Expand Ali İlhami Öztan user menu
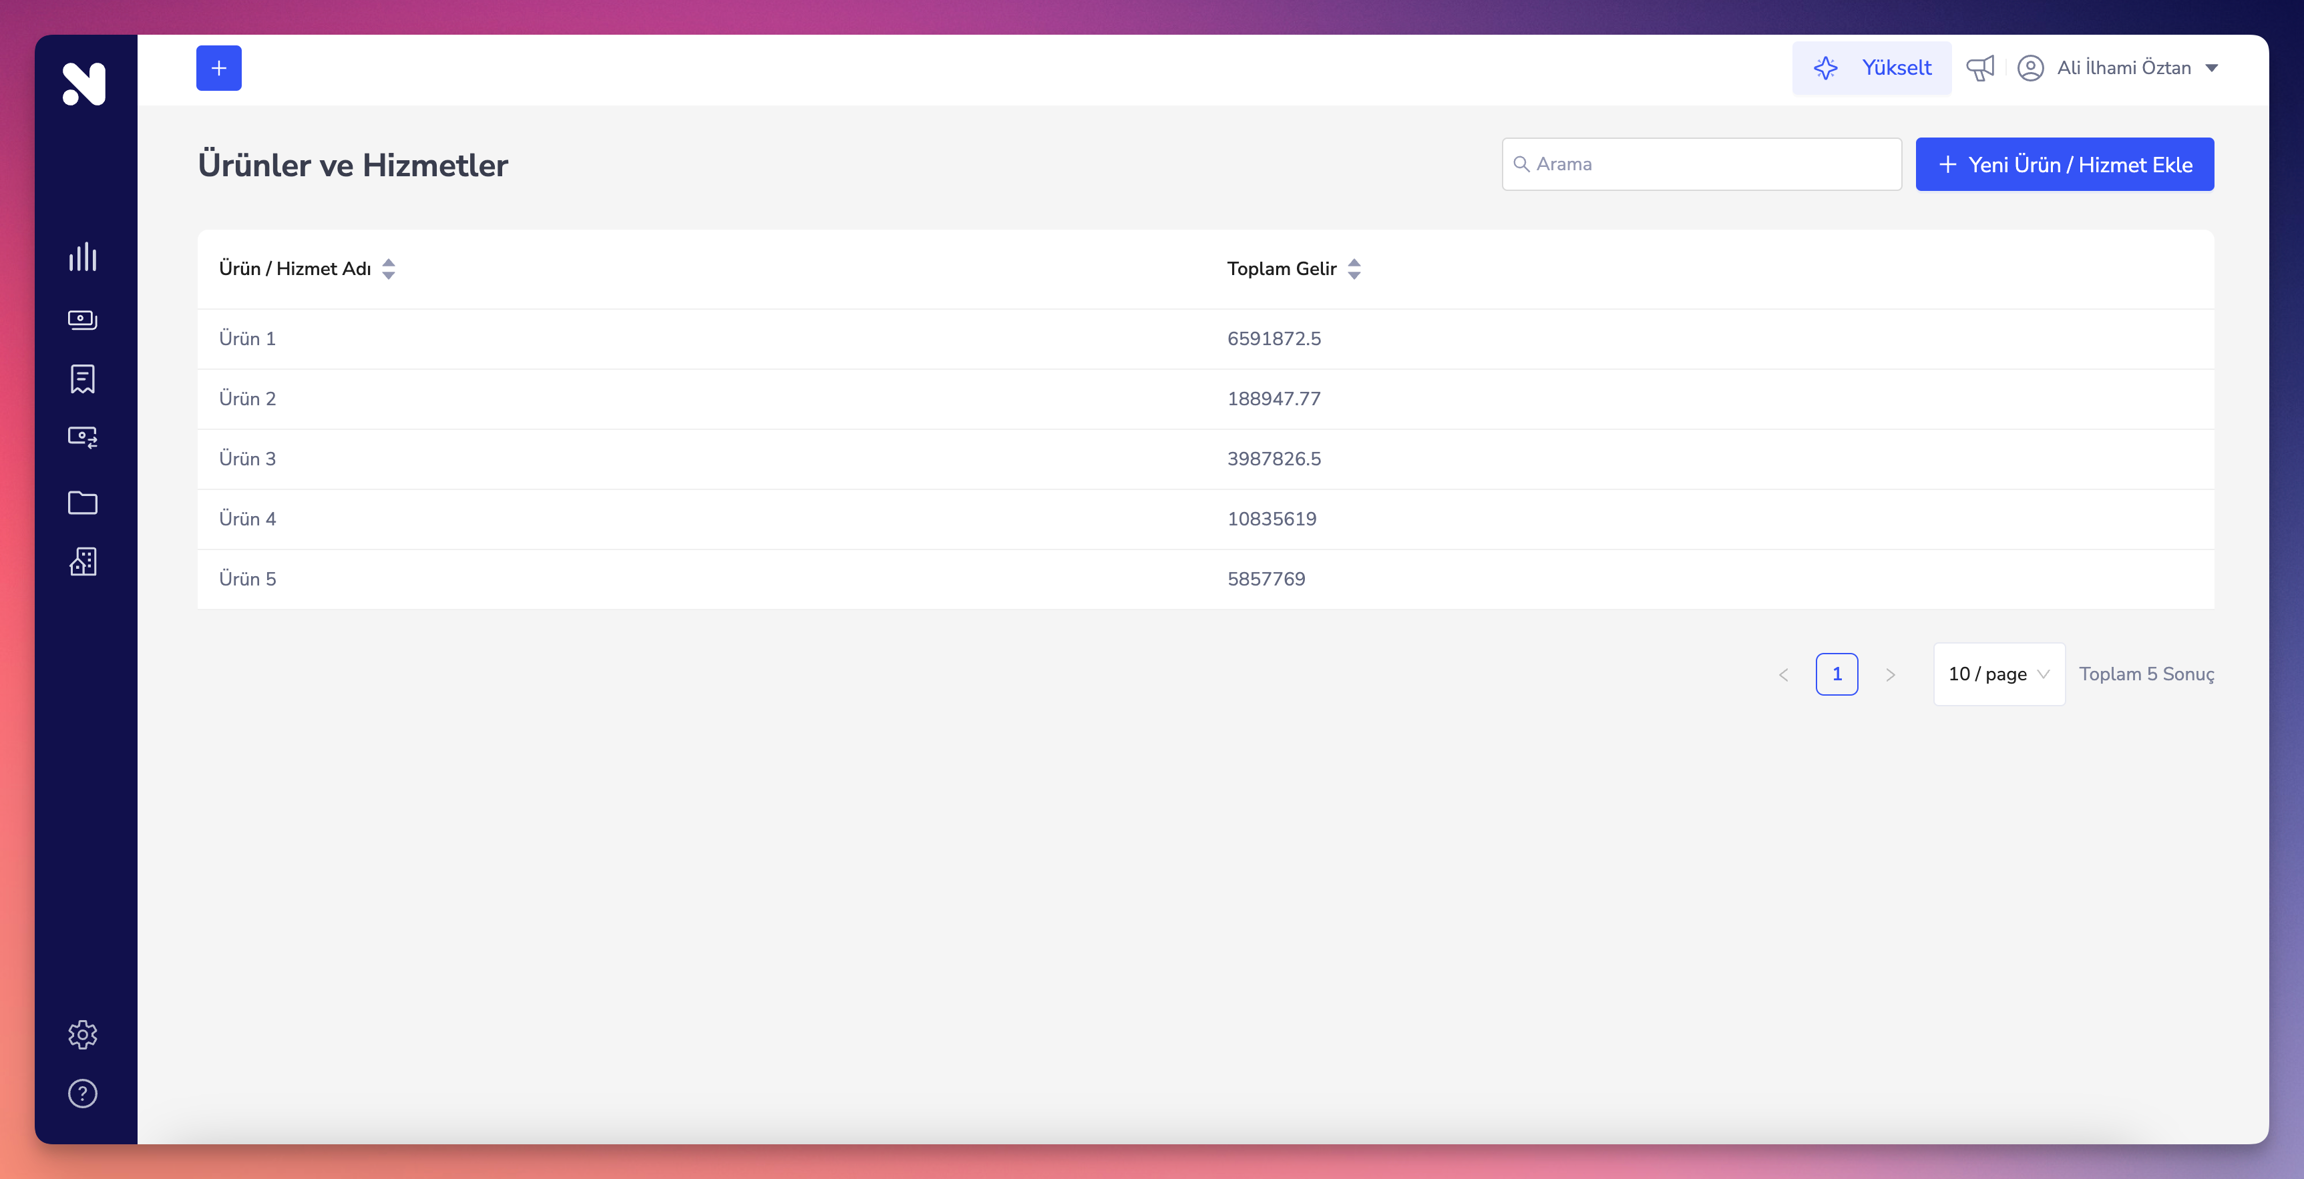Viewport: 2304px width, 1179px height. tap(2120, 68)
